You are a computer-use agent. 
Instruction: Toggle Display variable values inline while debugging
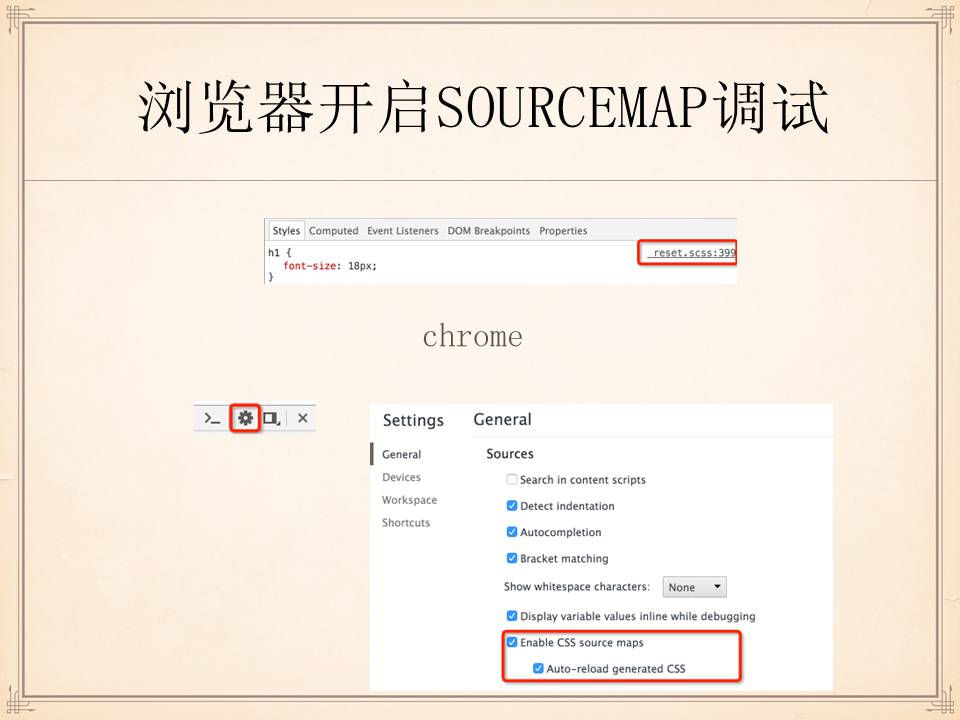(512, 616)
